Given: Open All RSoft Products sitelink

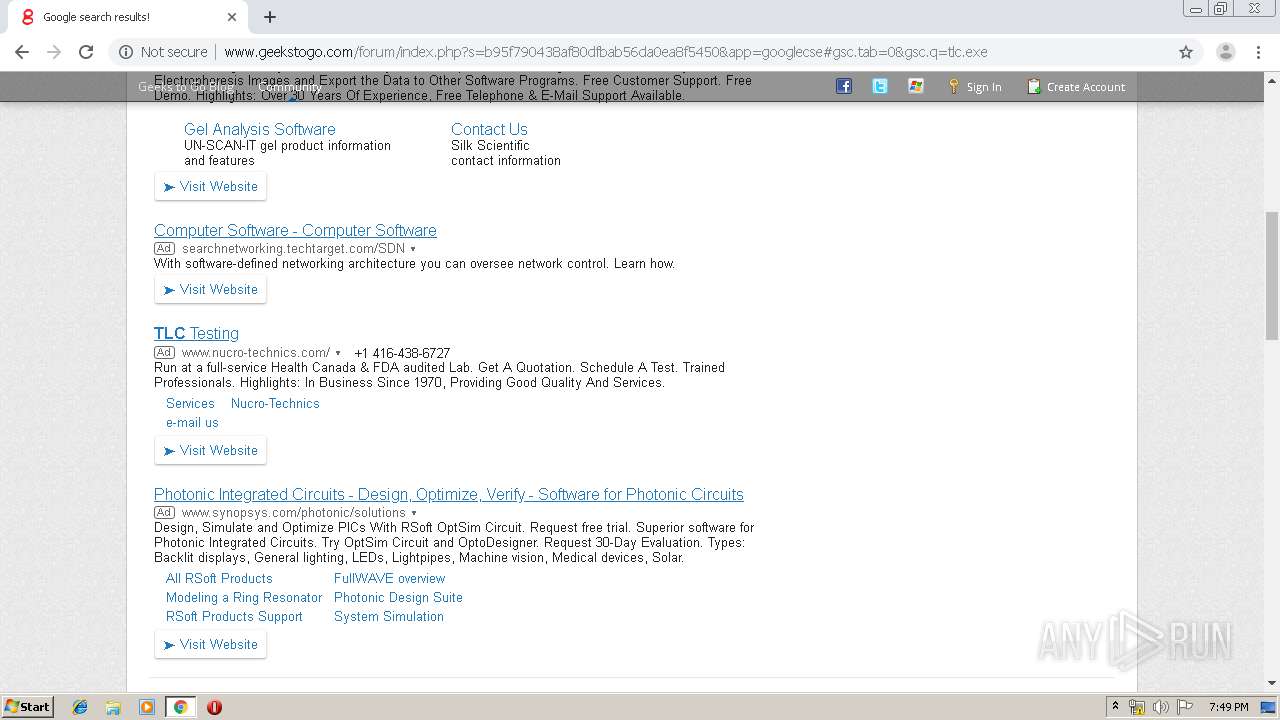Looking at the screenshot, I should pos(219,579).
